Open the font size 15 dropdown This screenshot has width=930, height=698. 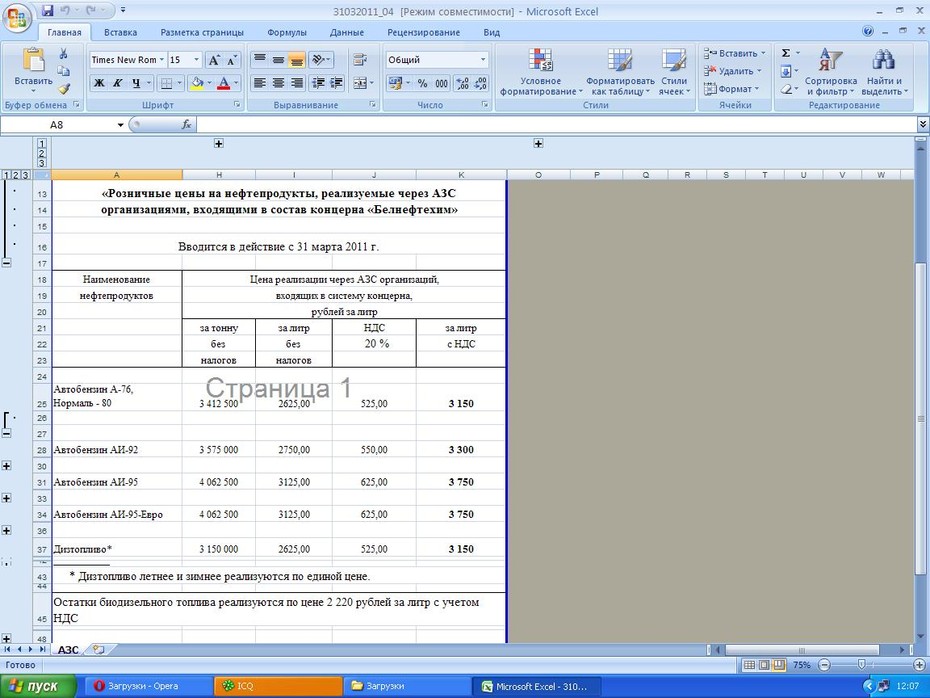[x=196, y=60]
